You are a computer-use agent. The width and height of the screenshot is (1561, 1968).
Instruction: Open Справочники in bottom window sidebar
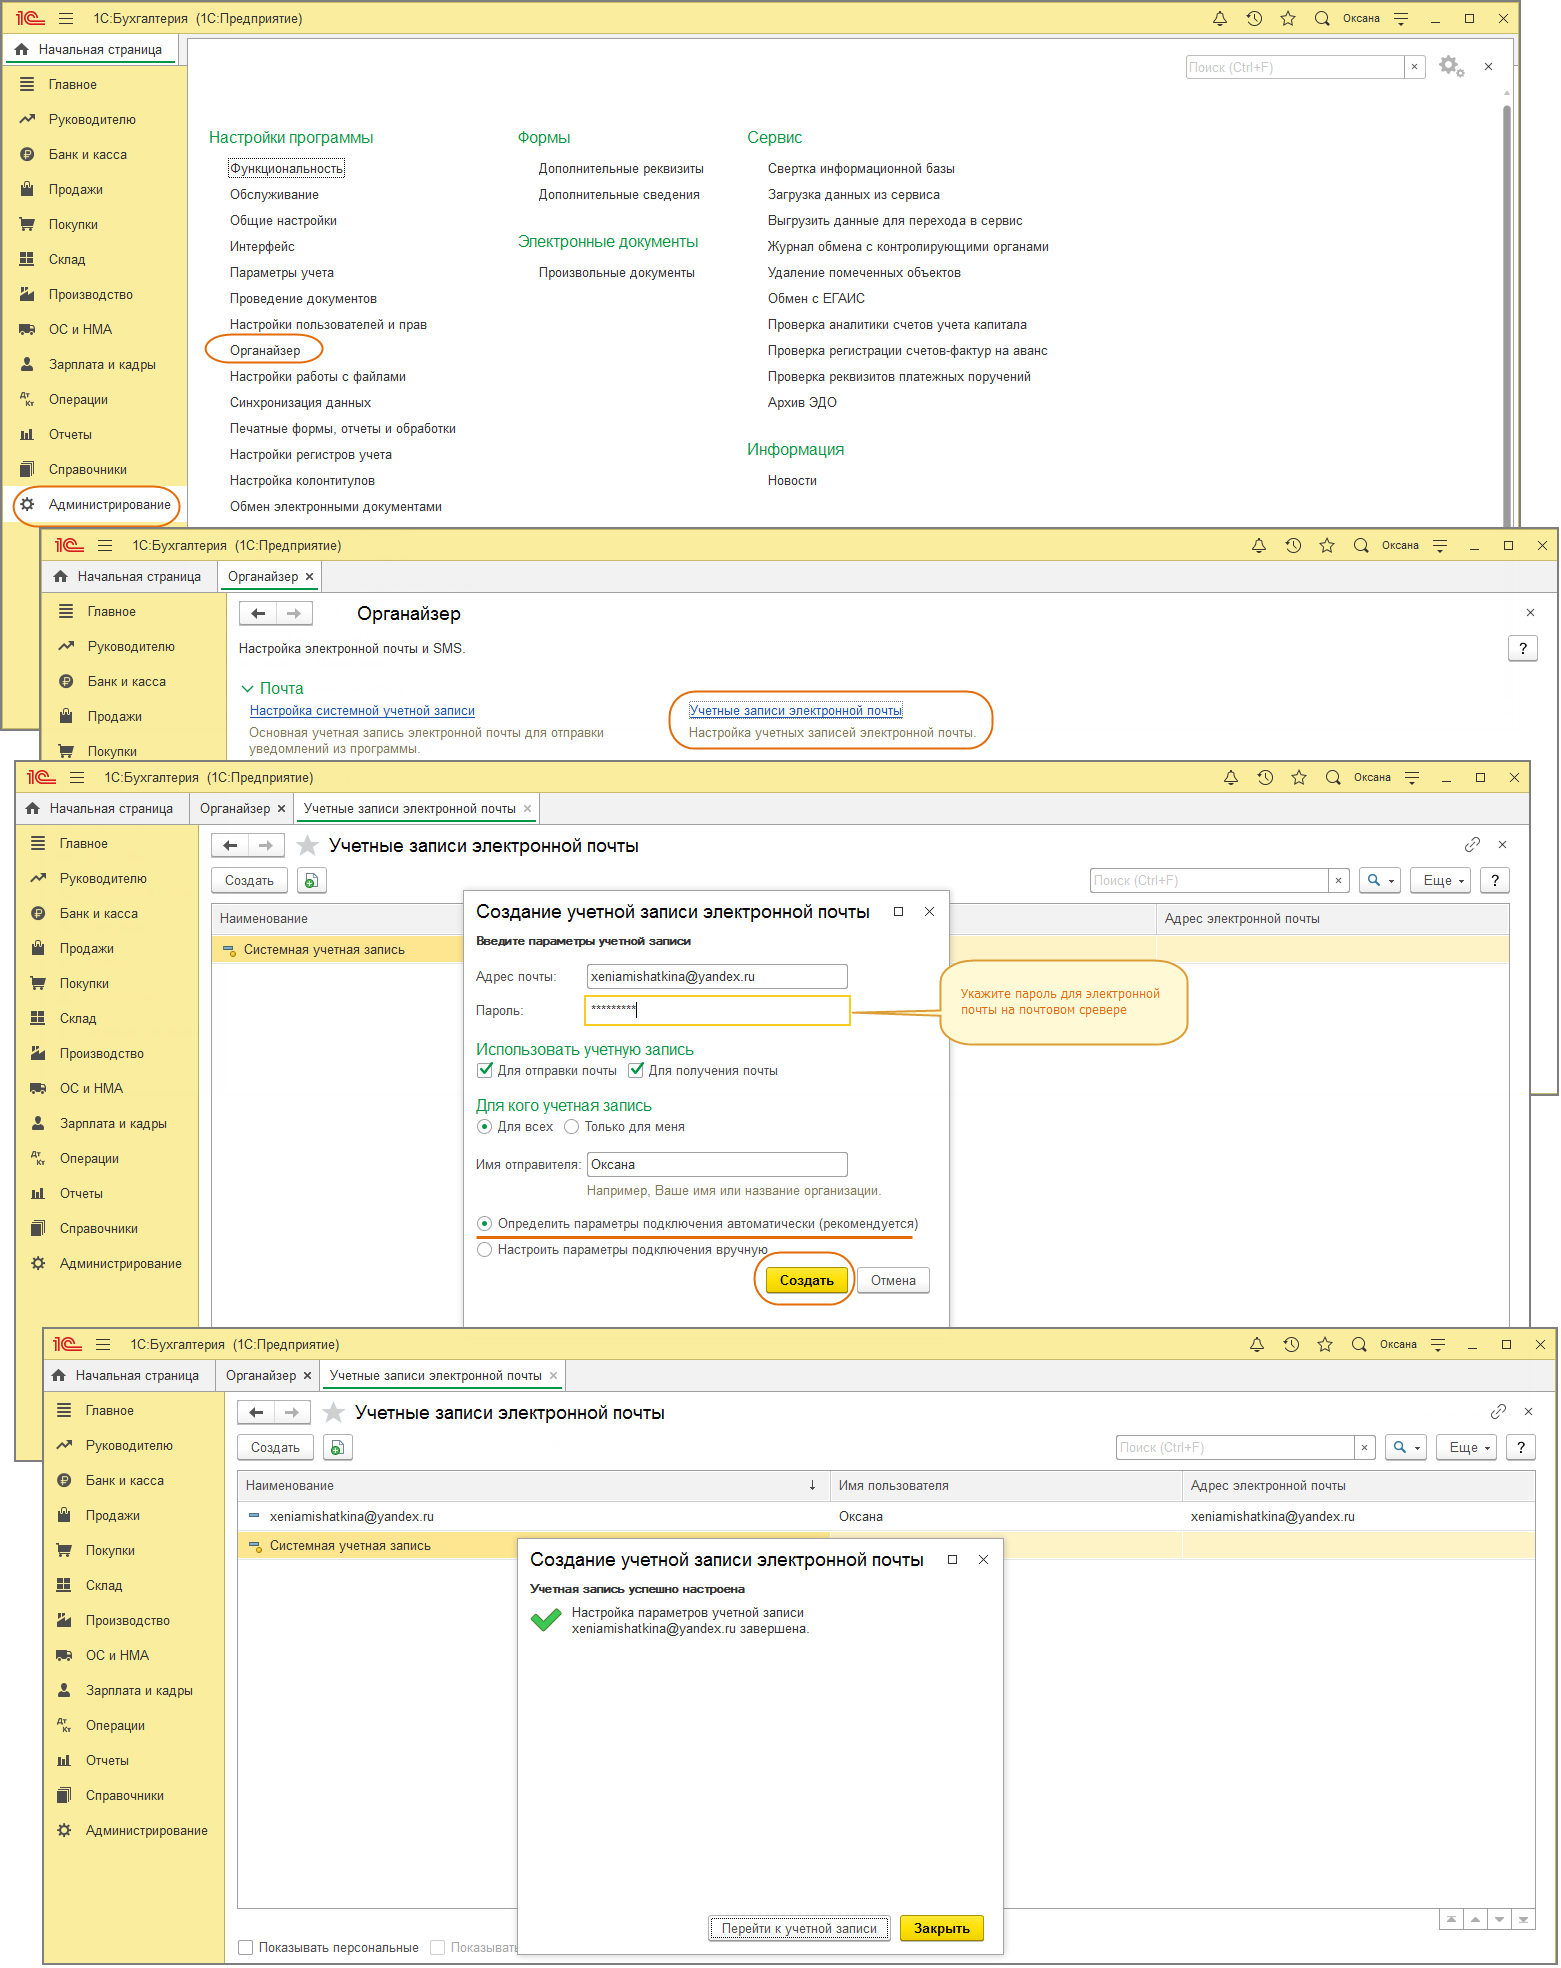point(124,1795)
